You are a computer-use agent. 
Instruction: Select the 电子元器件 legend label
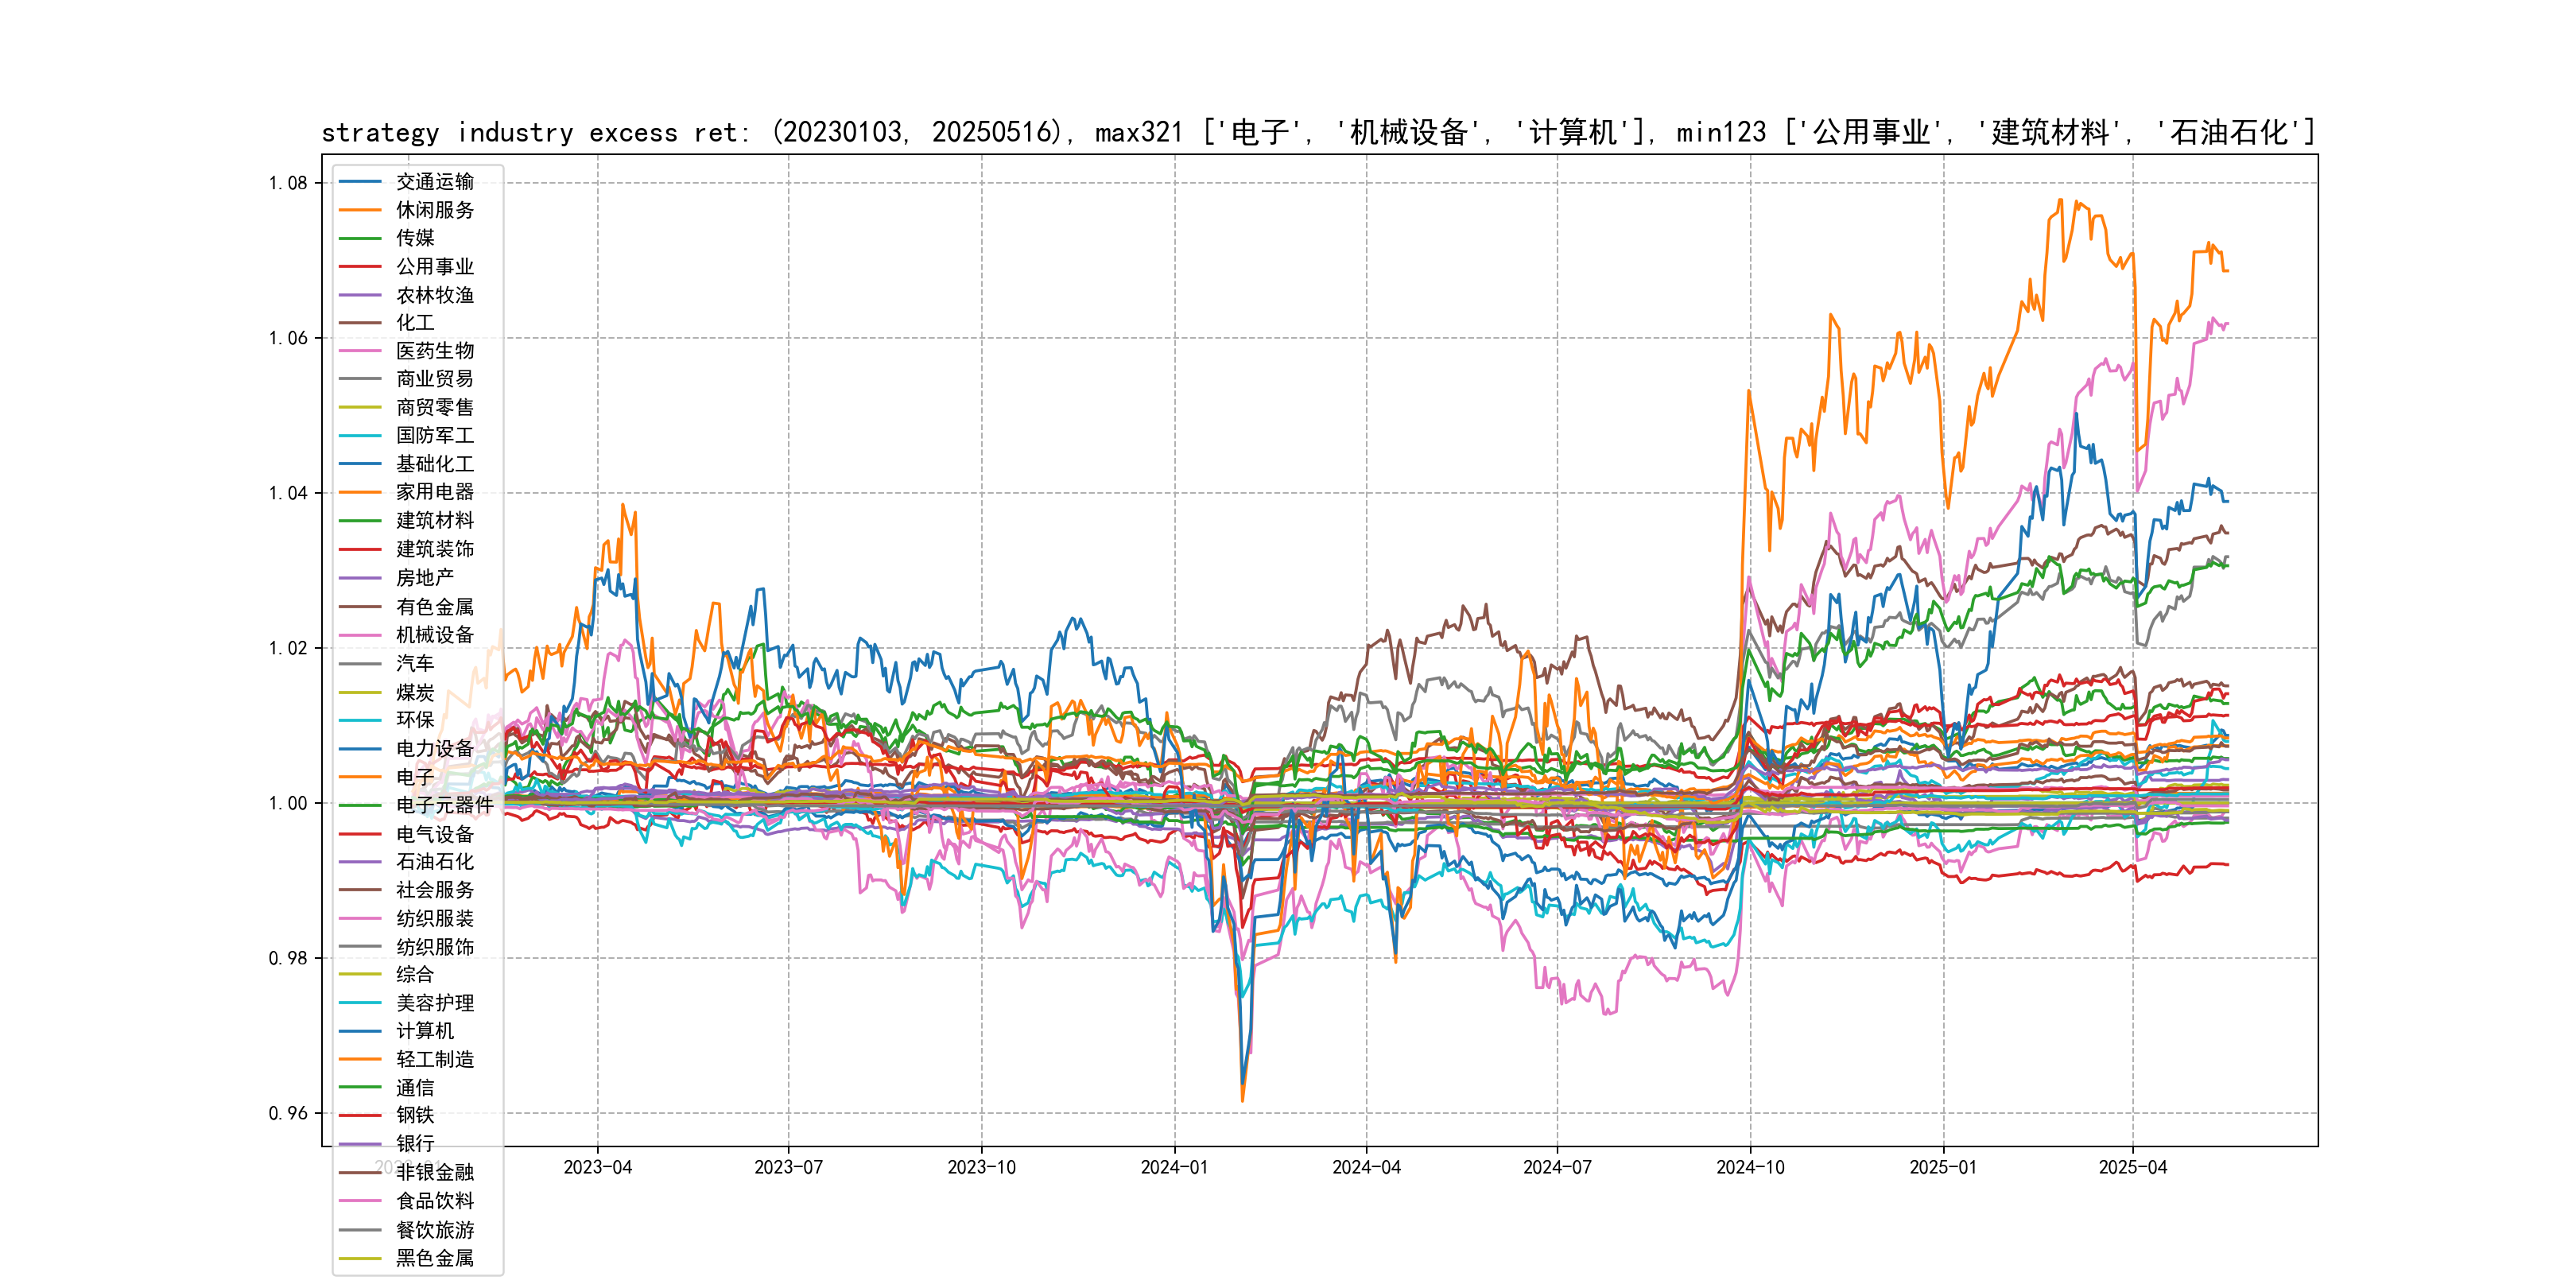[x=444, y=805]
